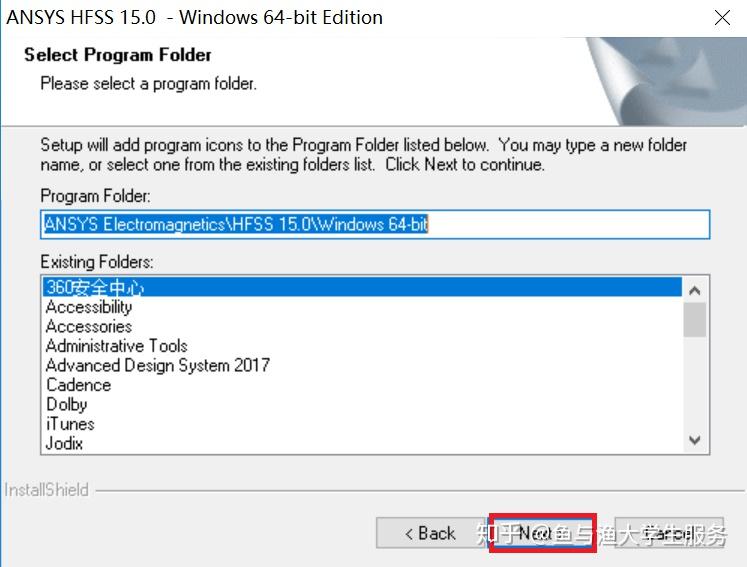The image size is (747, 567).
Task: Select Accessibility in Existing Folders list
Action: coord(89,307)
